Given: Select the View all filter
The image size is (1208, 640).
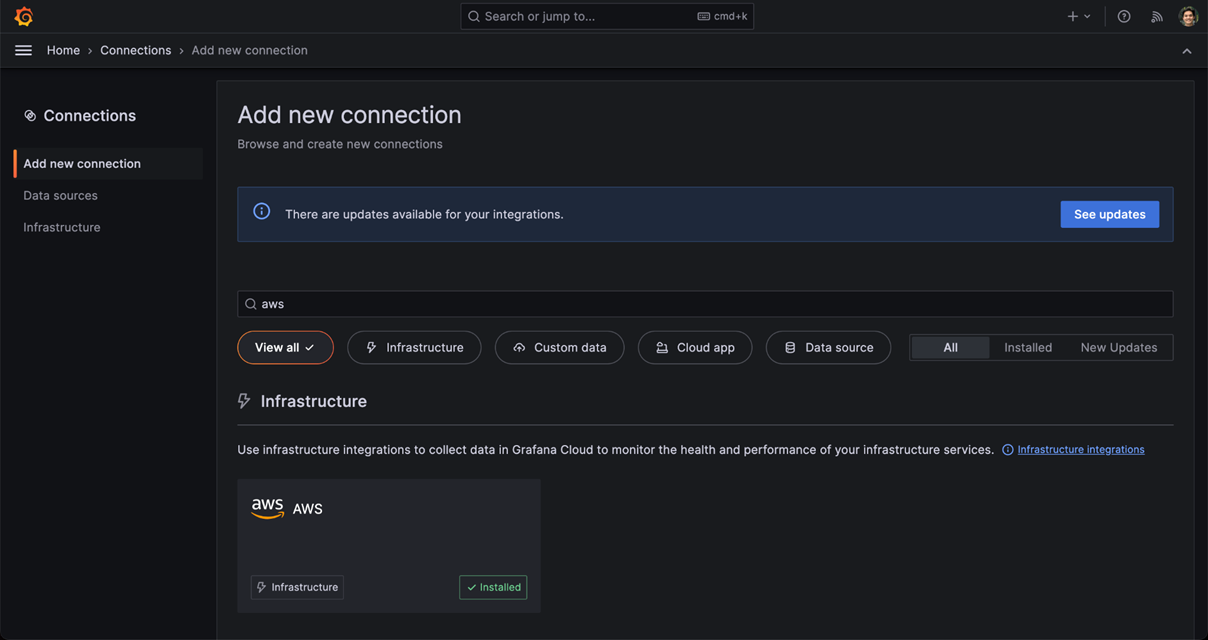Looking at the screenshot, I should [x=285, y=348].
